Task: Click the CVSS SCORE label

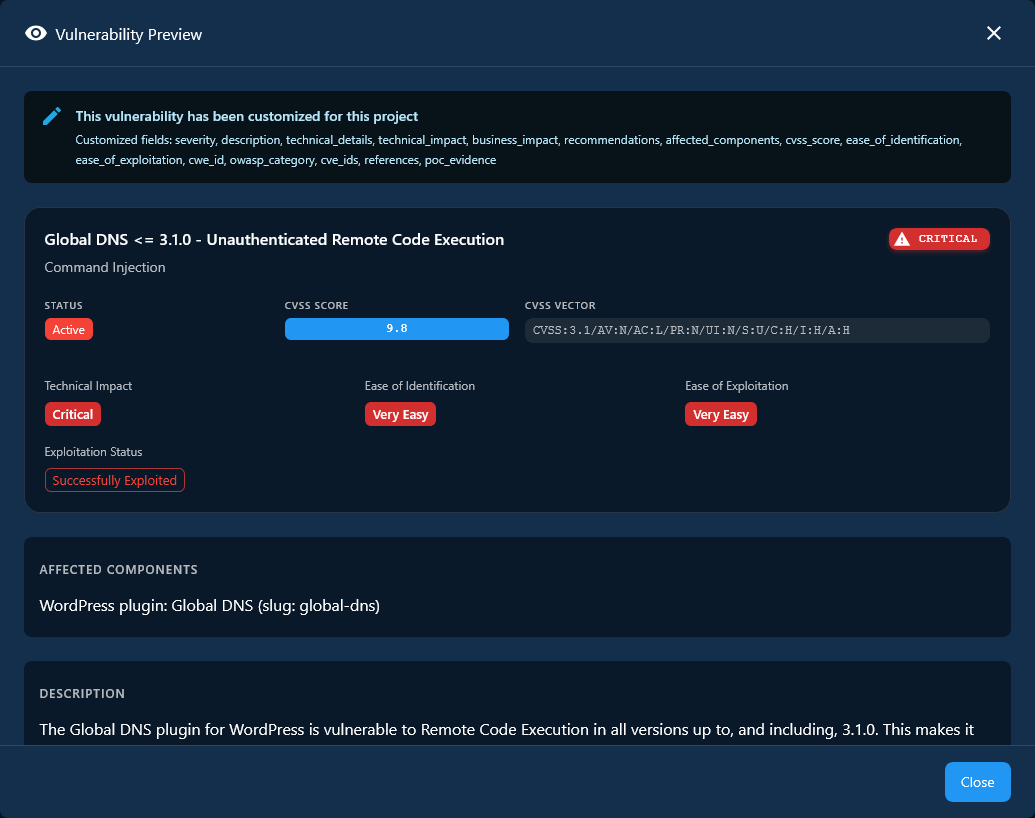Action: 316,306
